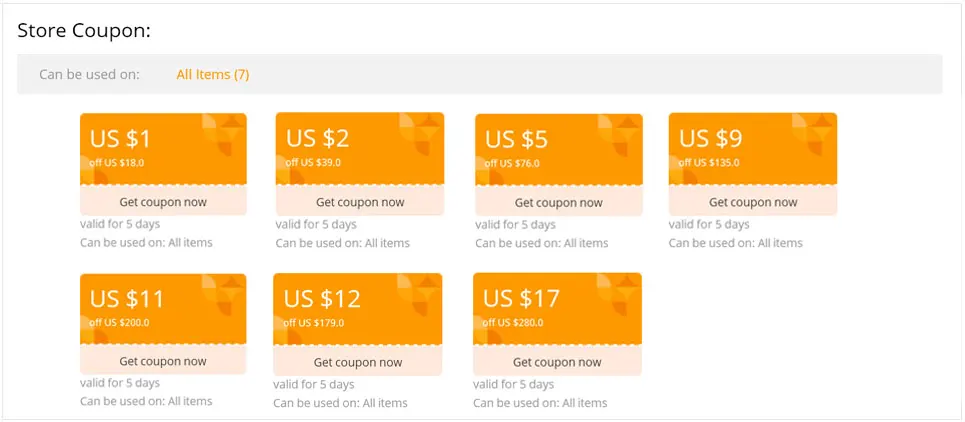Click the US $1 off $18.0 coupon card
The image size is (965, 422).
pyautogui.click(x=150, y=148)
